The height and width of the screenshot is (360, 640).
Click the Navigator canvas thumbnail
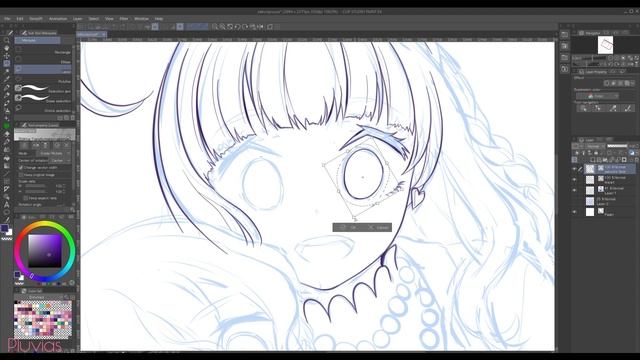click(x=605, y=45)
